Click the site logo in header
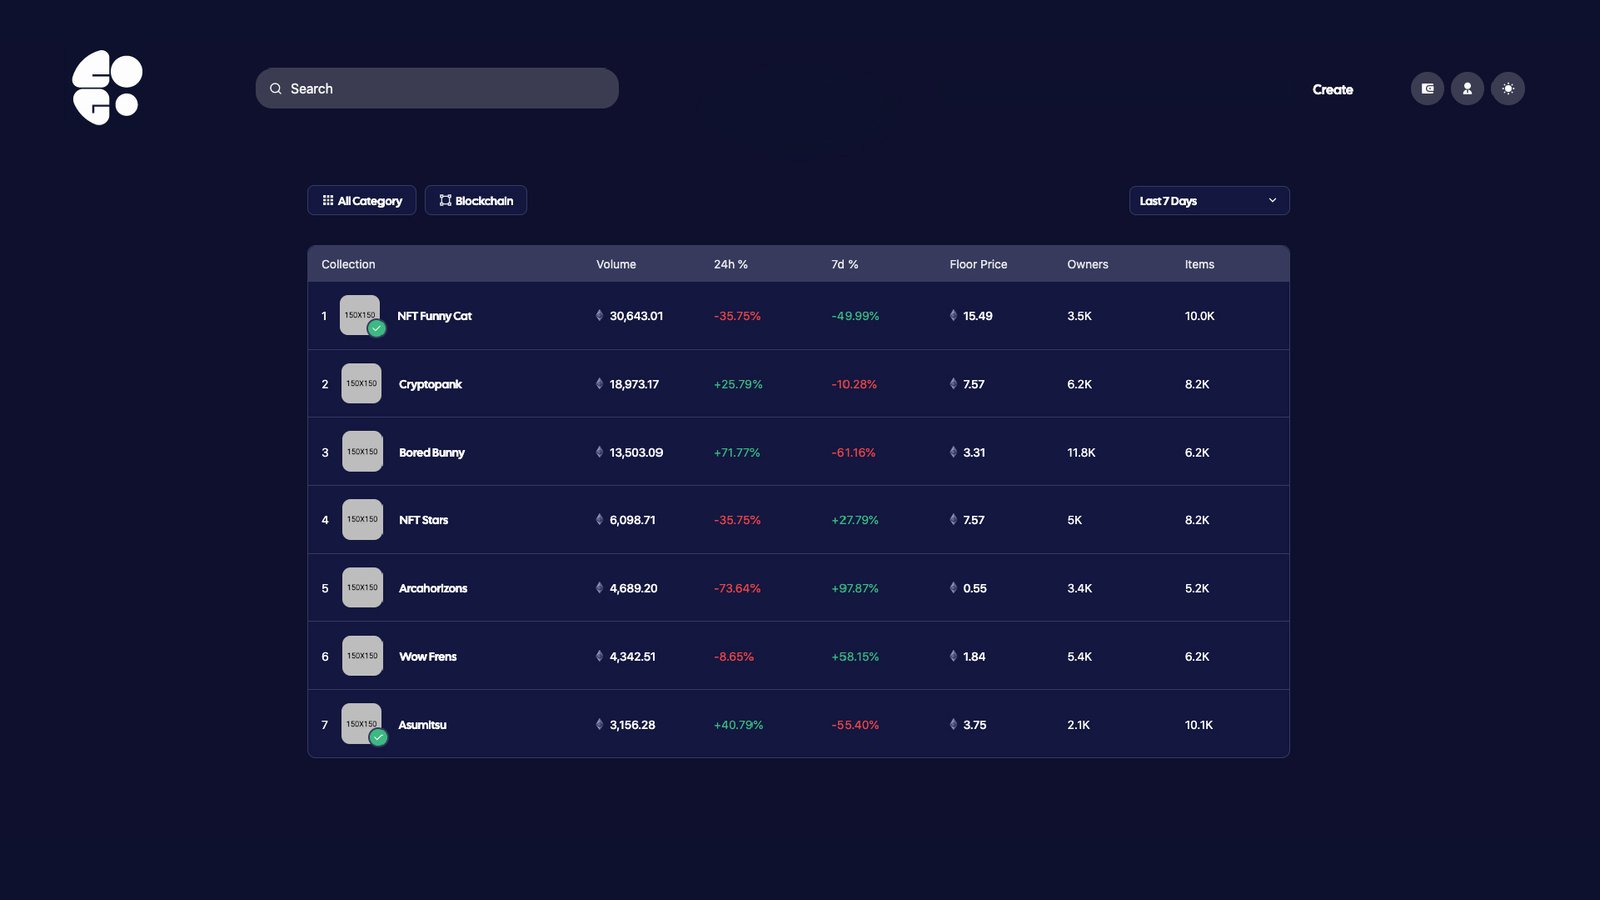Screen dimensions: 1600x900 (x=107, y=88)
